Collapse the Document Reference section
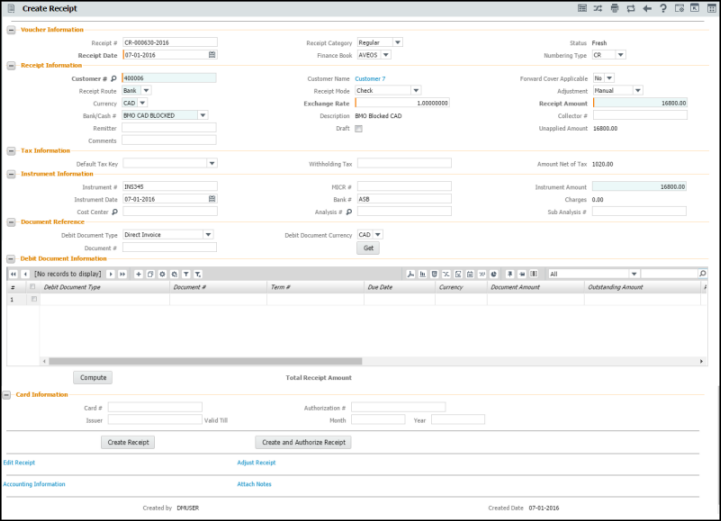The image size is (721, 521). (11, 223)
